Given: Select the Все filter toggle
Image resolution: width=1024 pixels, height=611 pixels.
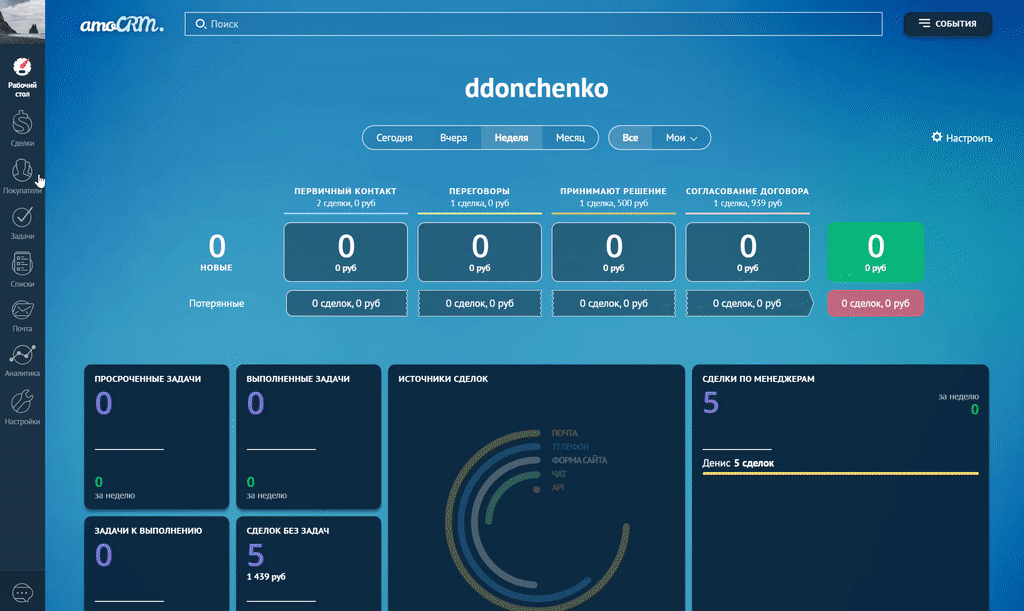Looking at the screenshot, I should tap(630, 137).
